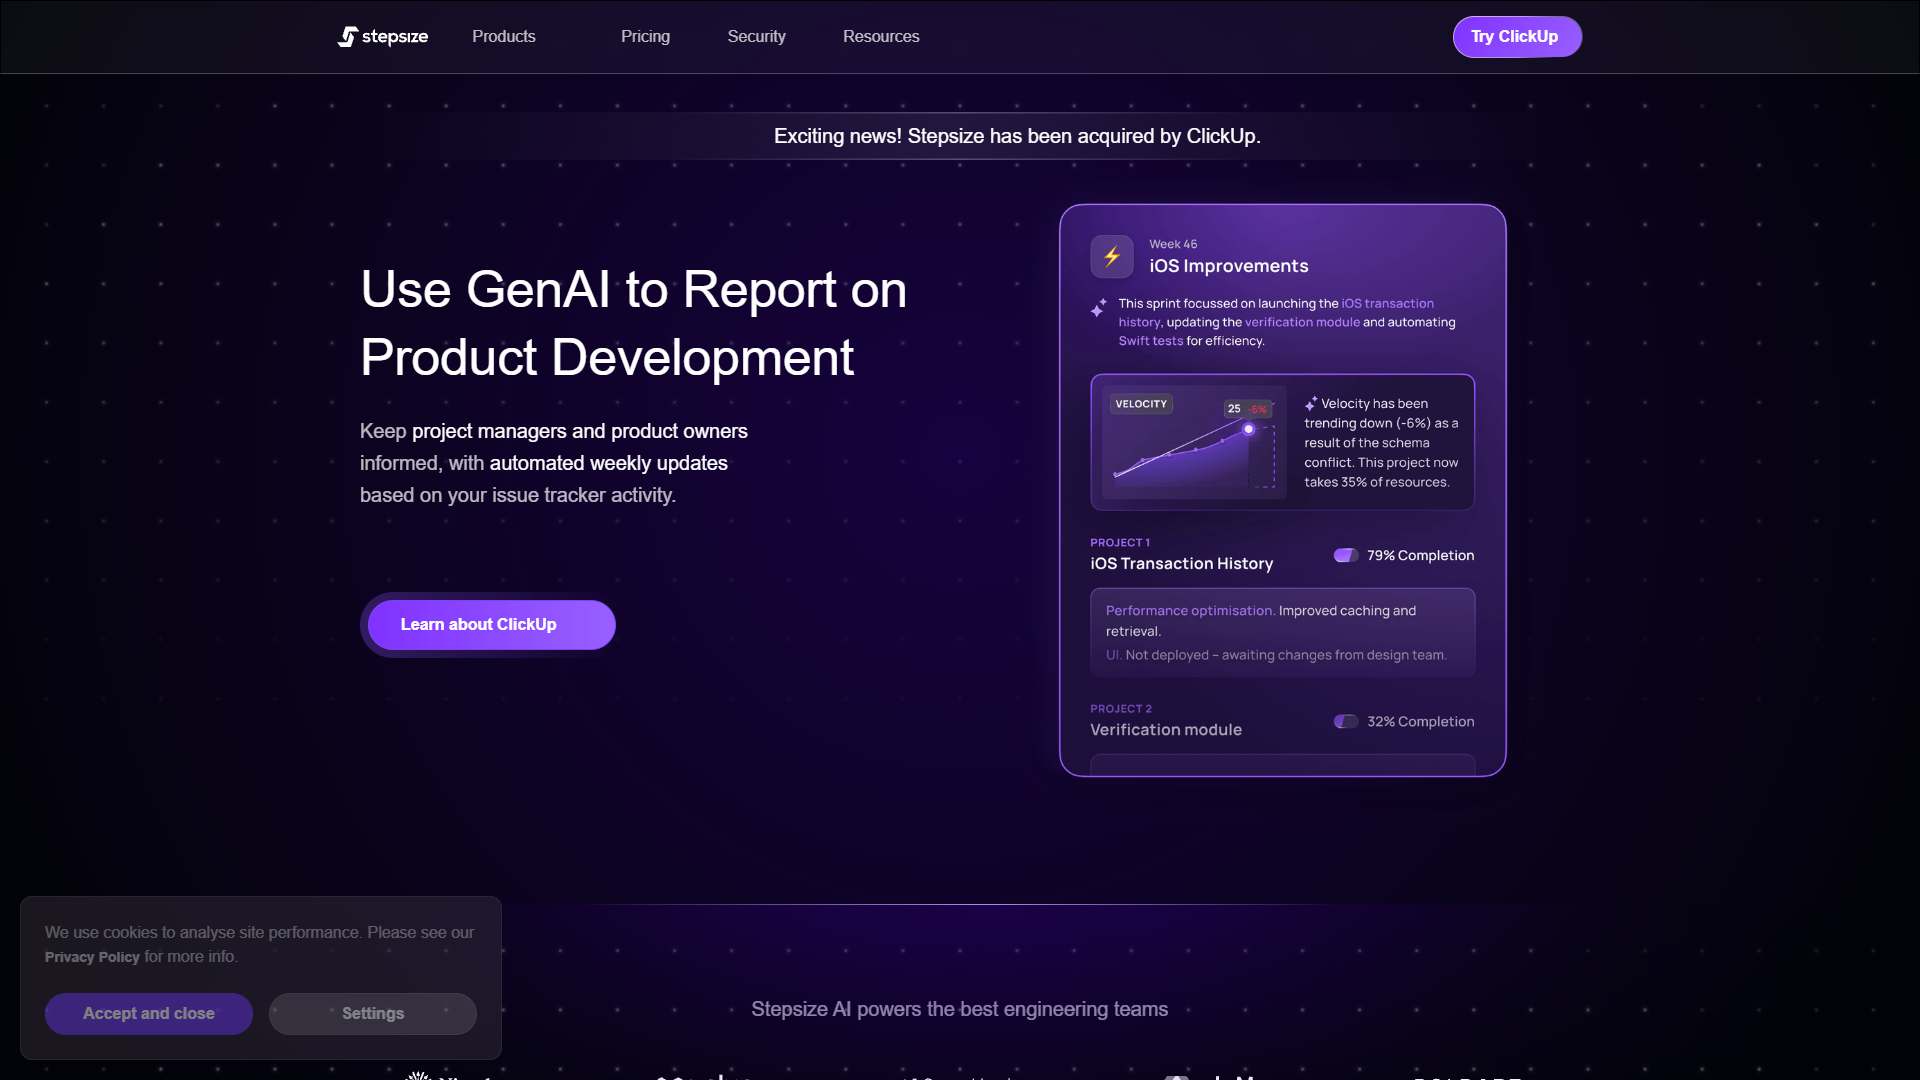
Task: Open the Products menu
Action: [x=504, y=37]
